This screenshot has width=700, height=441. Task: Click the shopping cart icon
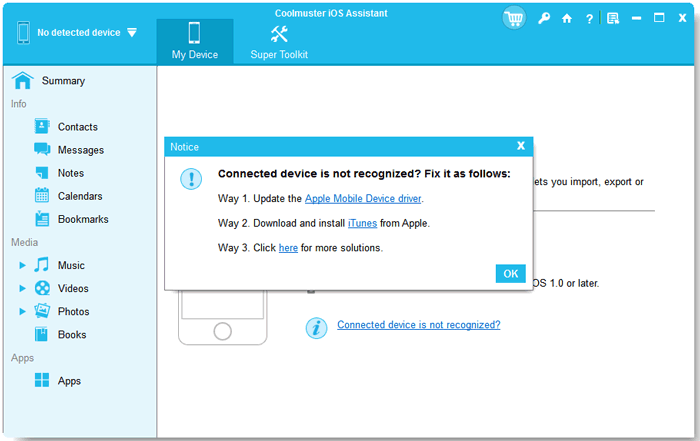[x=514, y=18]
